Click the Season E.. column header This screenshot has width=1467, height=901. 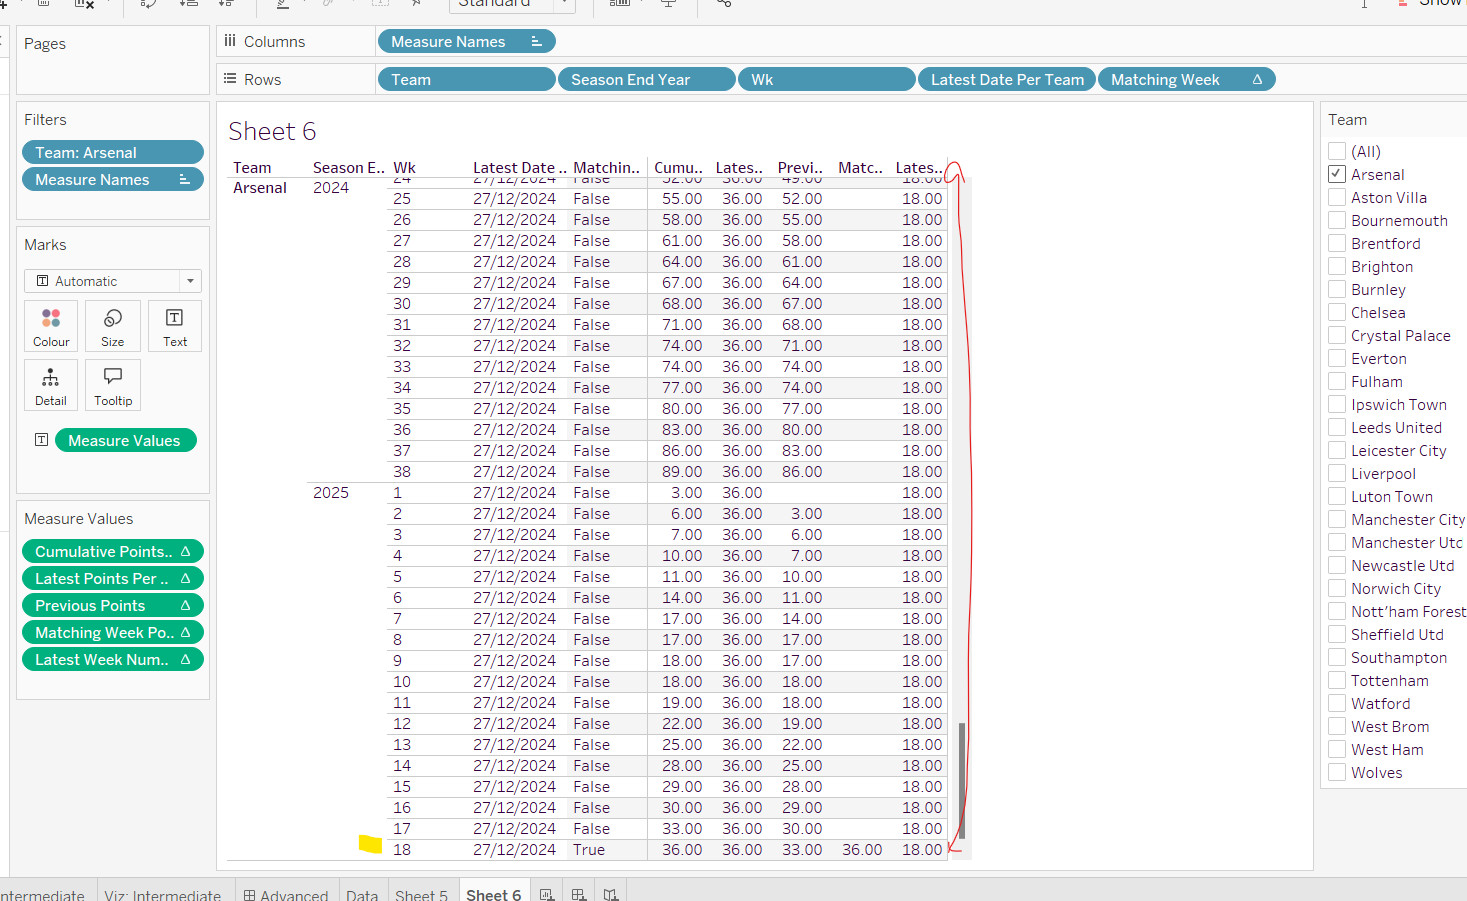coord(348,167)
